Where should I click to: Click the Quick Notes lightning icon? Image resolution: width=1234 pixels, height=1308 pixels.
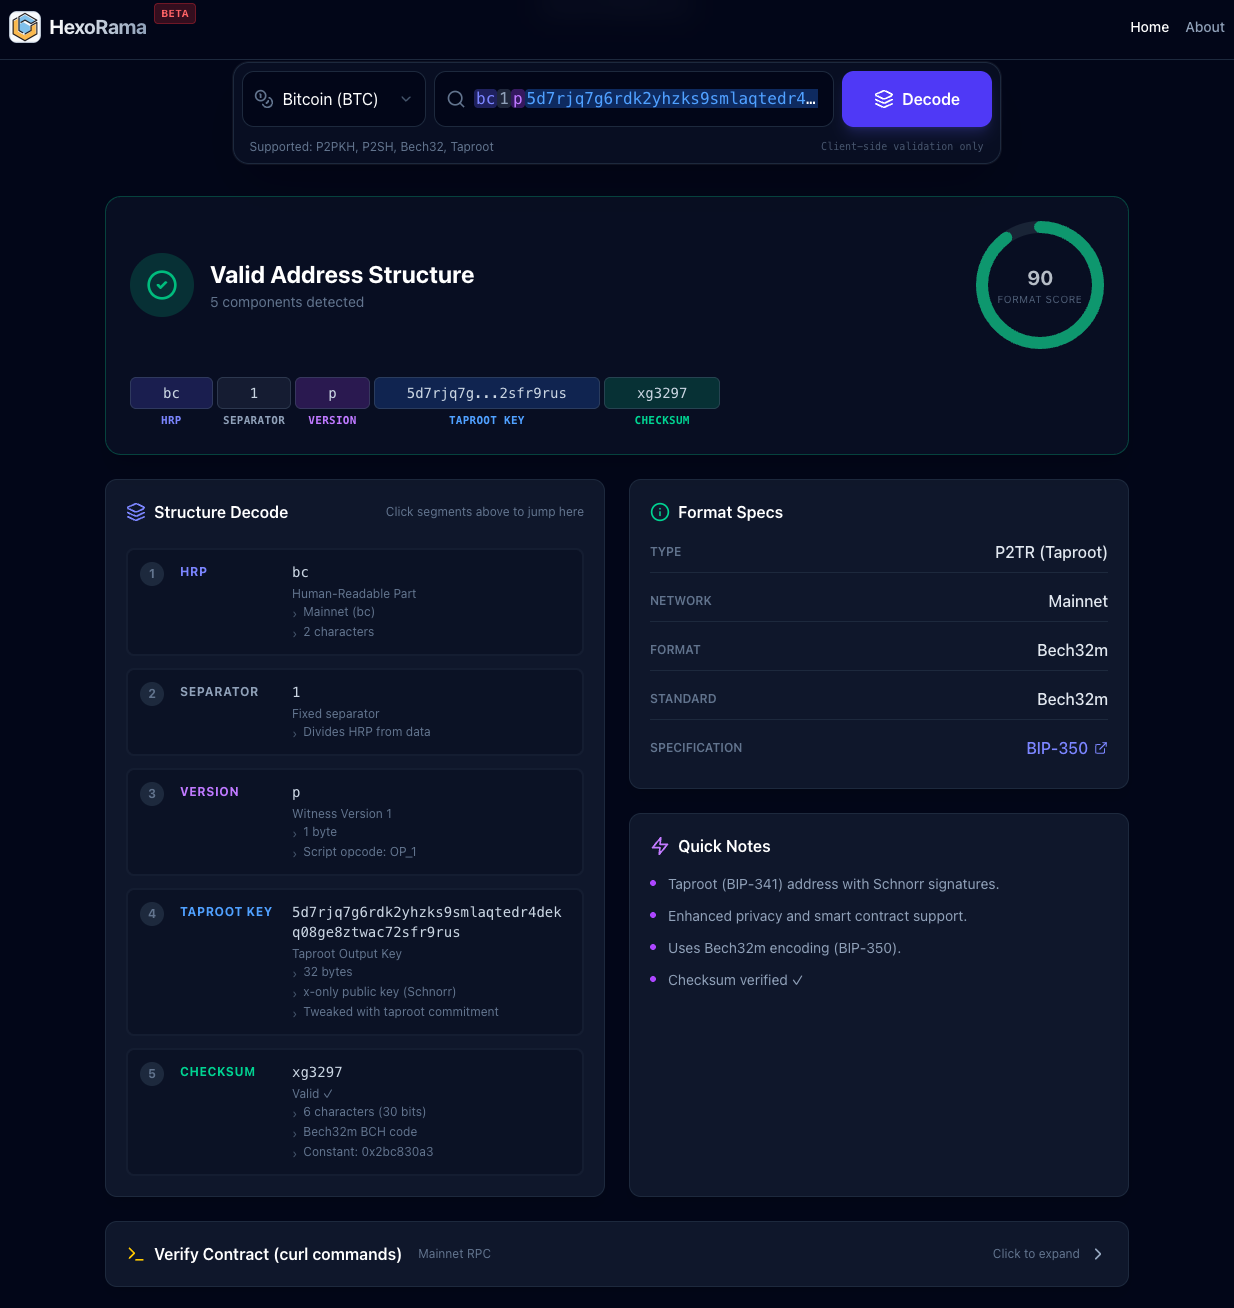[660, 846]
